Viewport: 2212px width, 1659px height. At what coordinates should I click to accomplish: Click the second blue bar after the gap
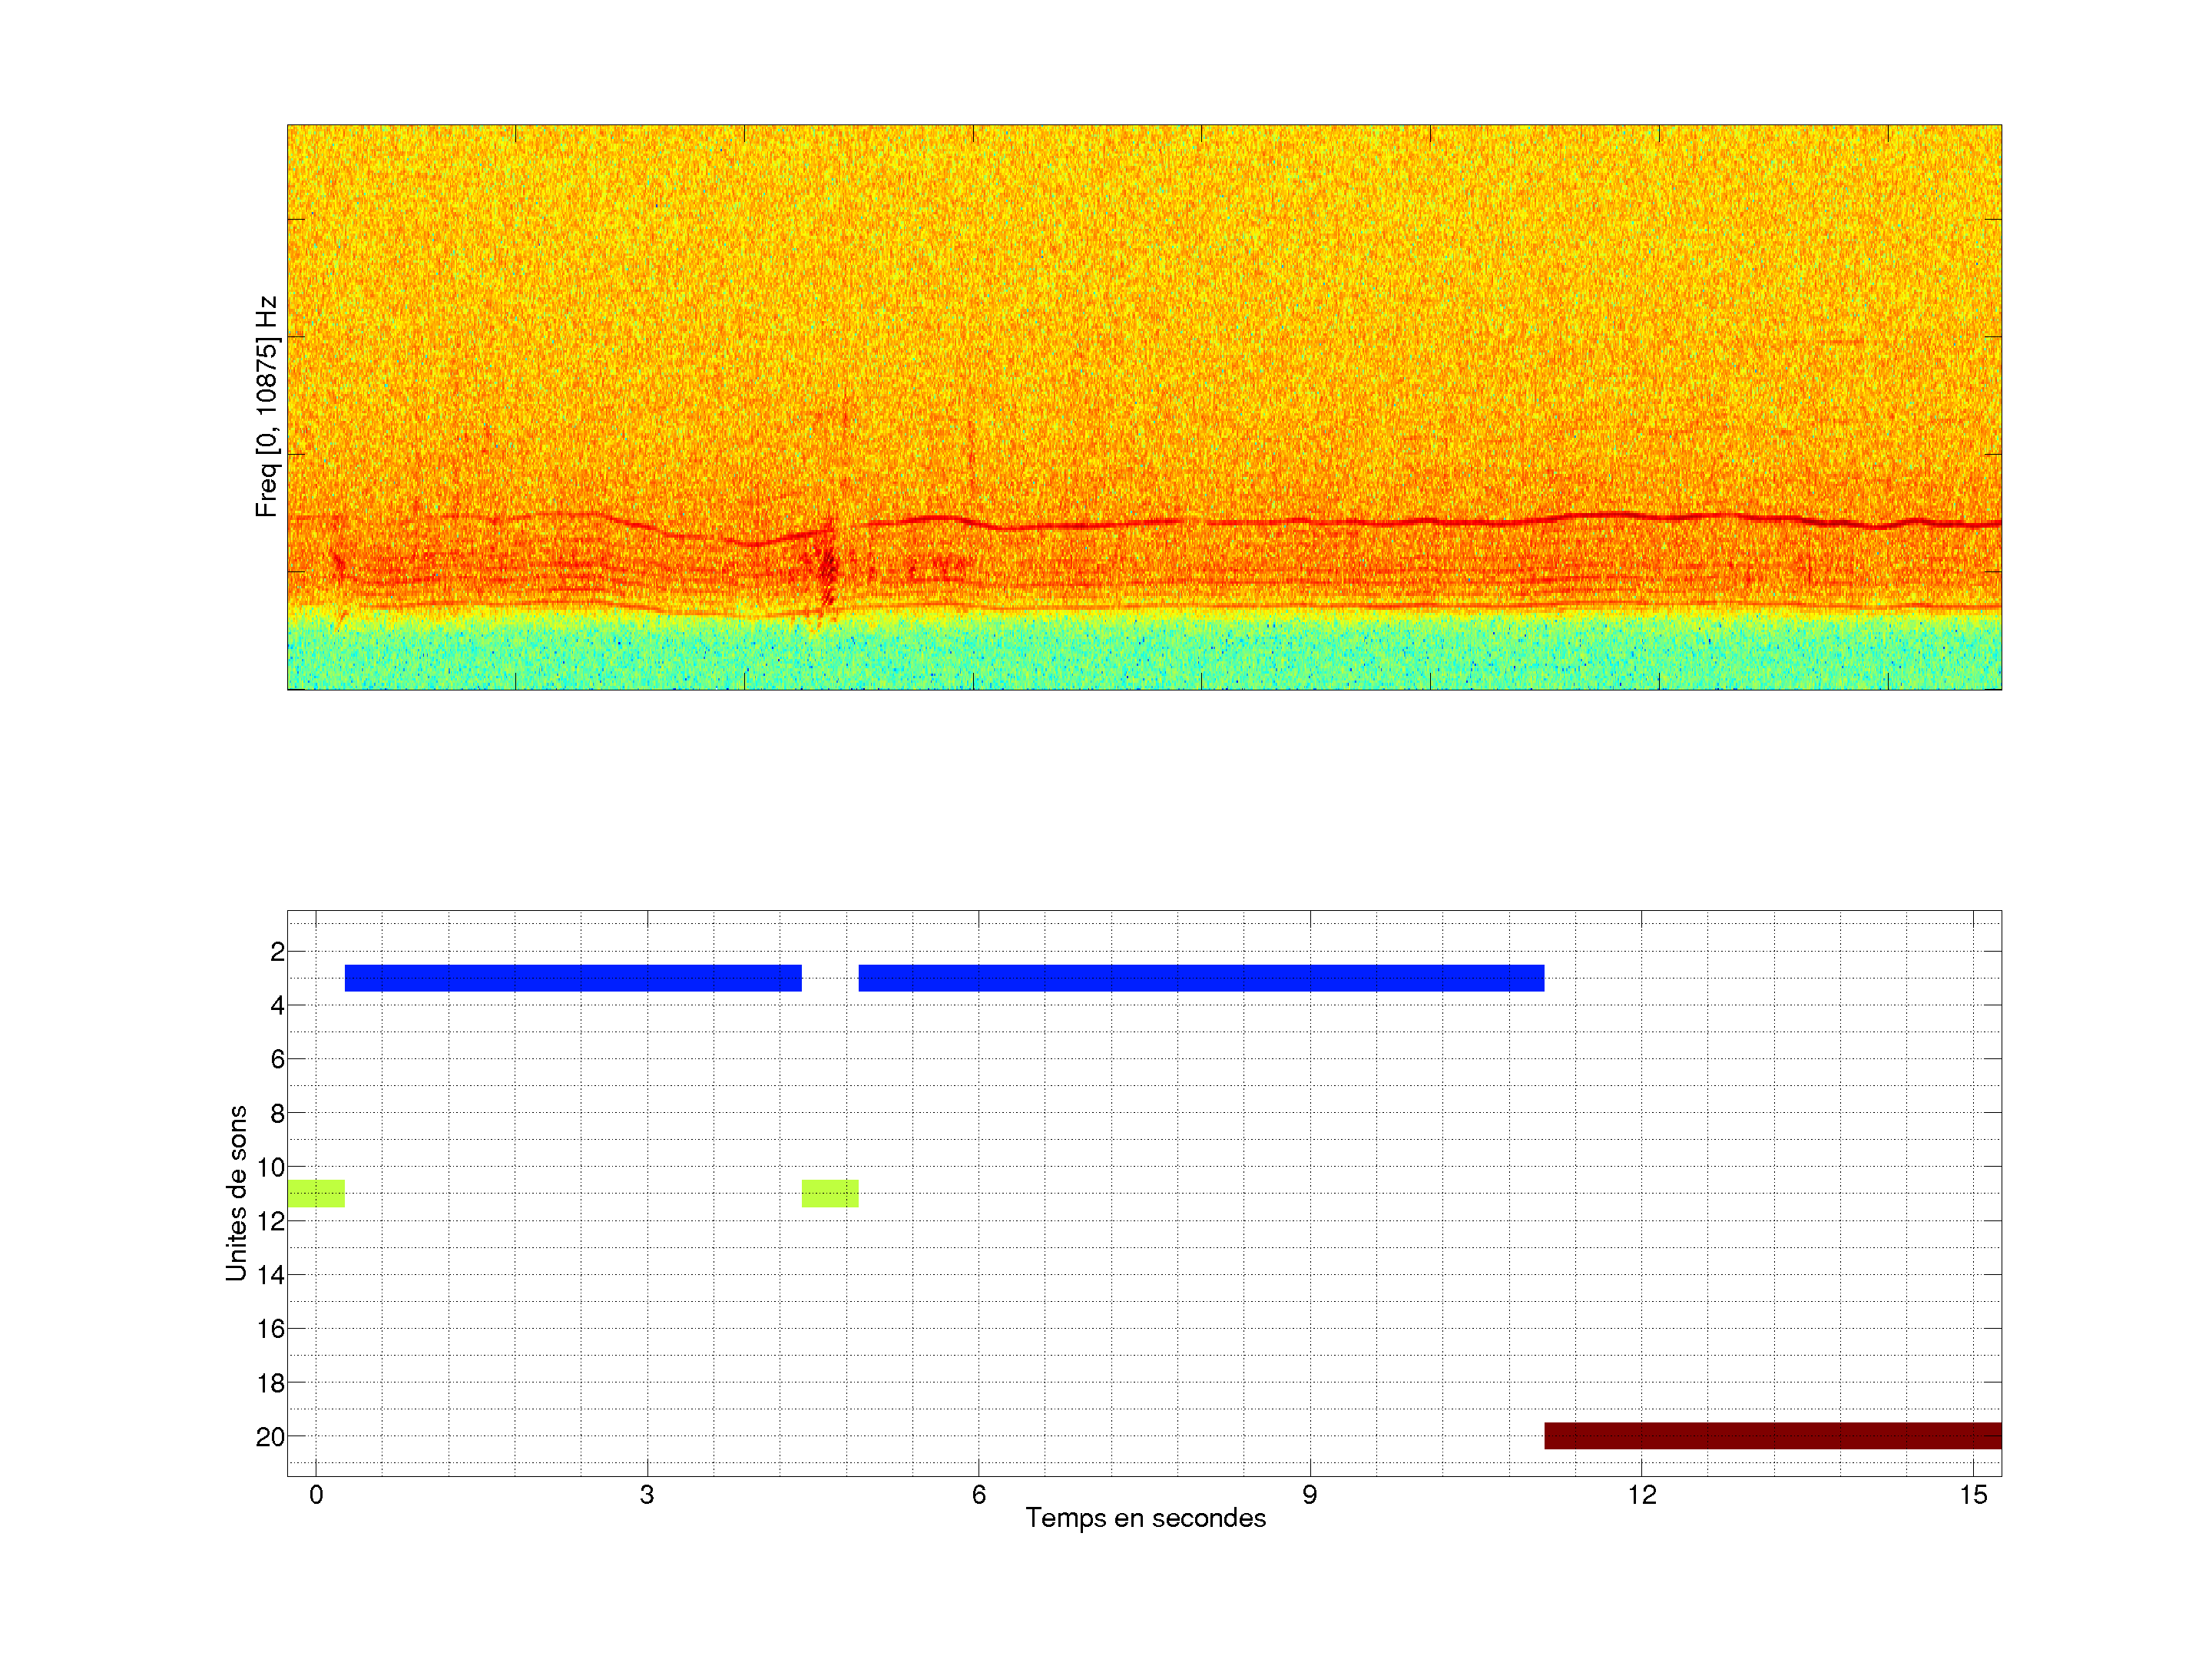point(1201,978)
